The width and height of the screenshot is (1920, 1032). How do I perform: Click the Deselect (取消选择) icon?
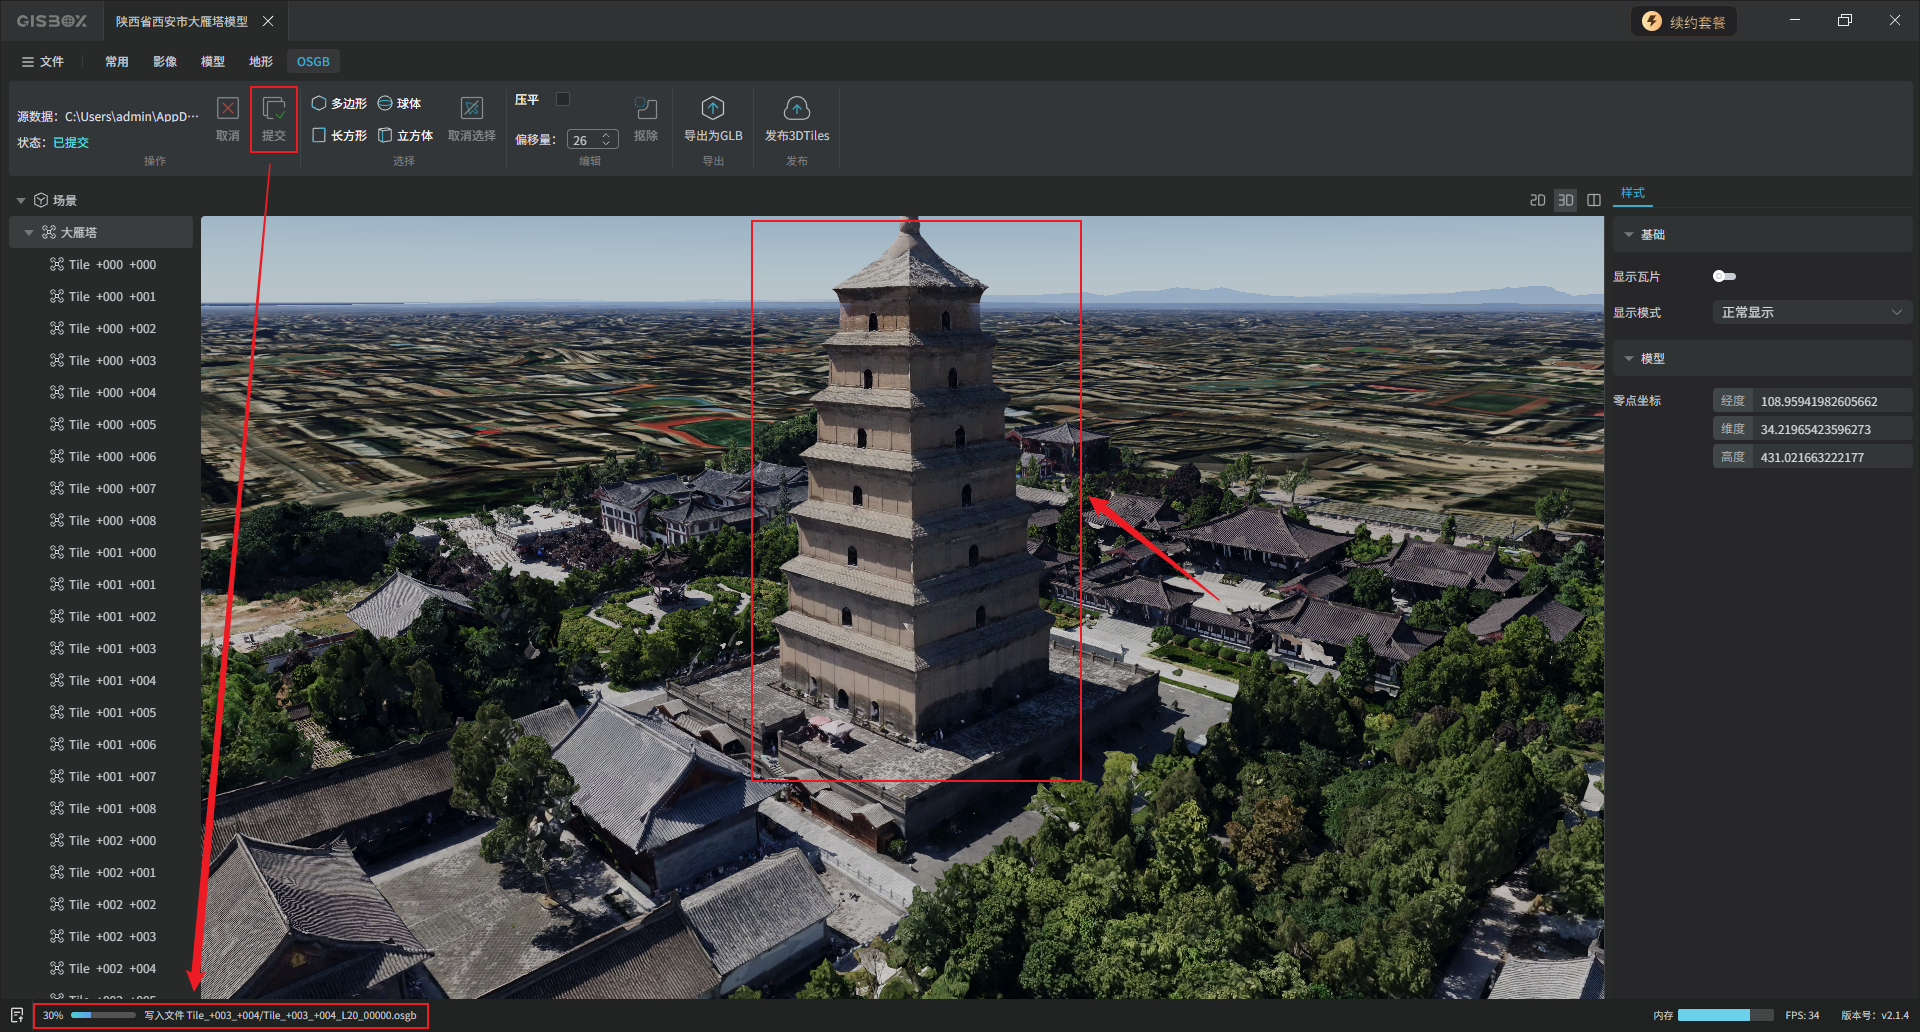471,110
